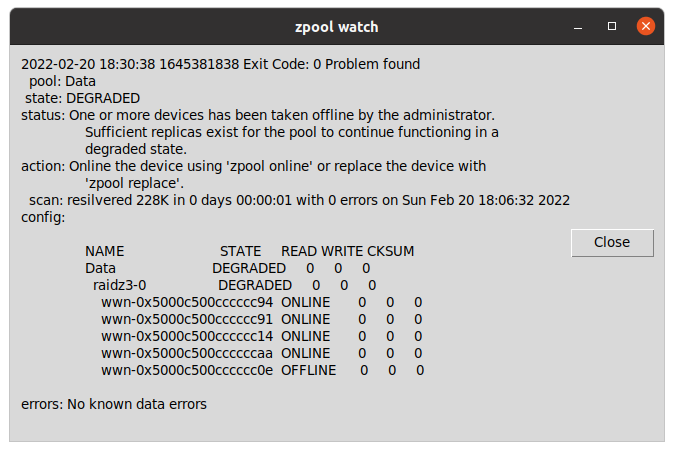674x451 pixels.
Task: Click the status line about offline devices
Action: click(x=258, y=115)
